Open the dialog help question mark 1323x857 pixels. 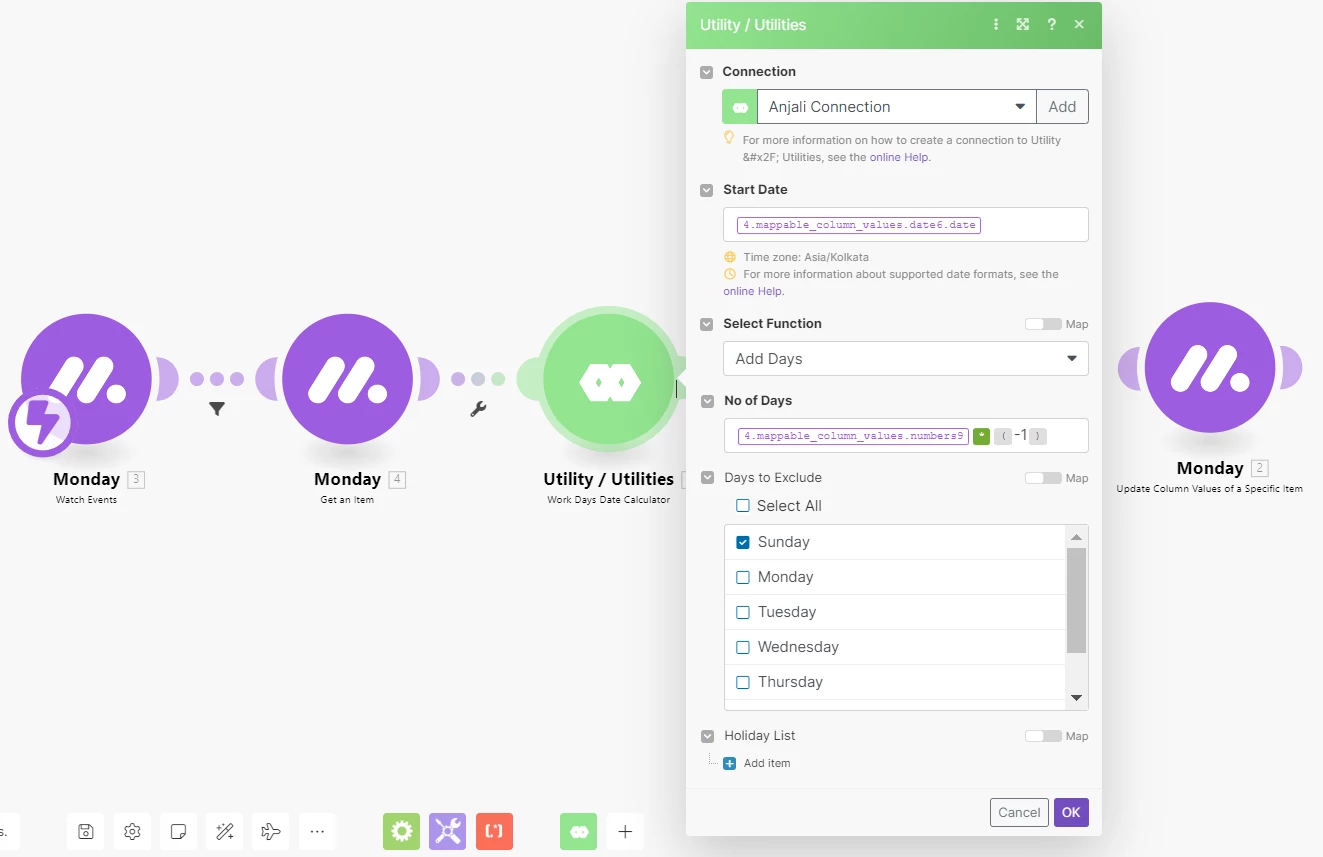pos(1051,25)
